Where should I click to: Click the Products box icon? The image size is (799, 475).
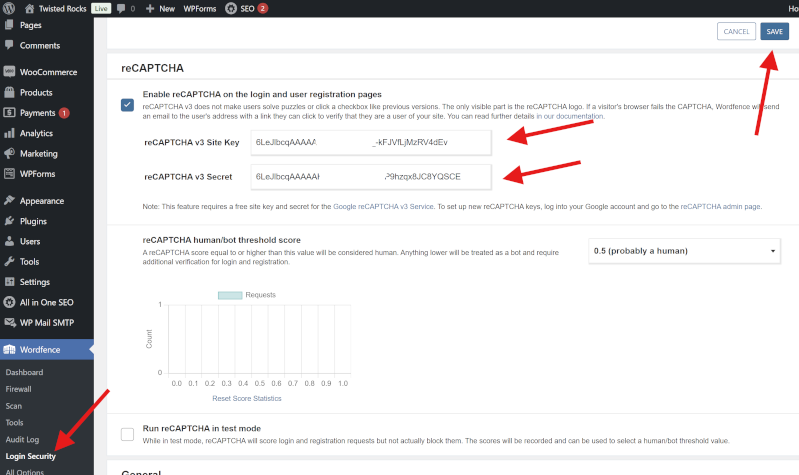point(9,92)
